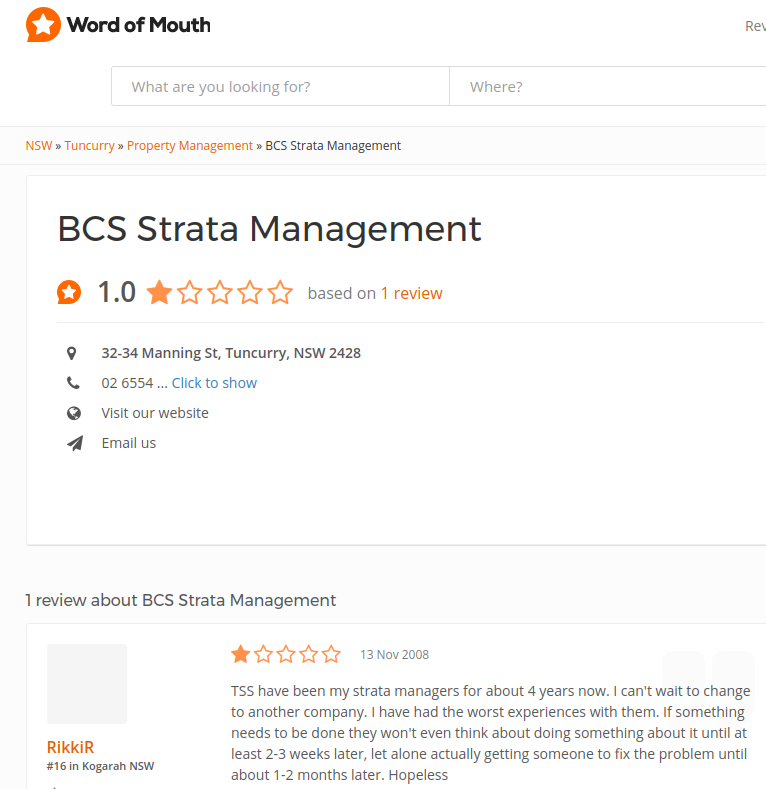Screen dimensions: 766x789
Task: Click the paper plane email icon
Action: pos(75,443)
